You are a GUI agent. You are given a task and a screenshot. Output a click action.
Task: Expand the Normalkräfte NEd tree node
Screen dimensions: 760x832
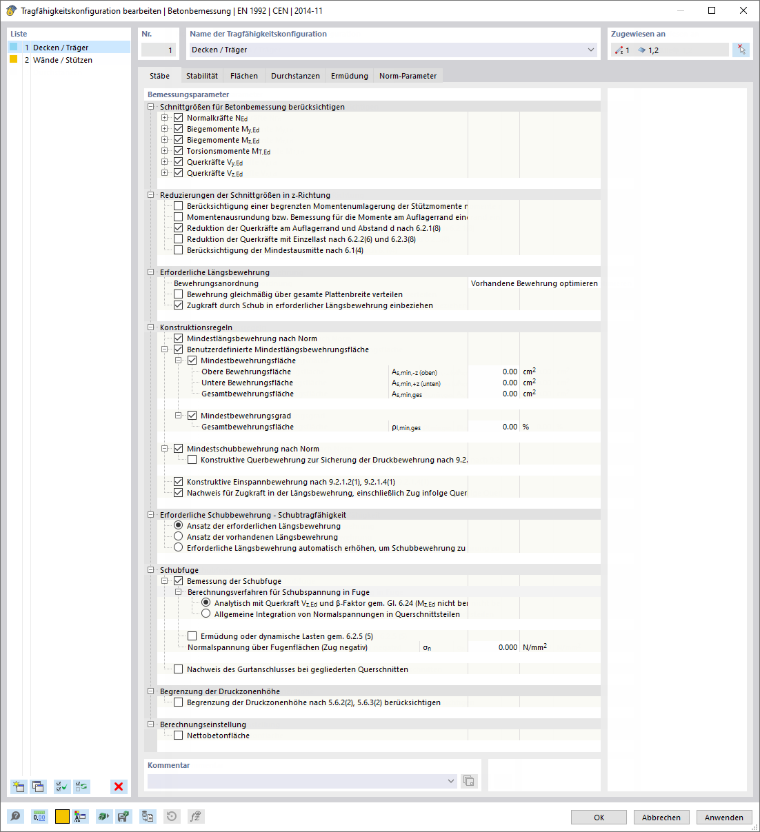point(165,118)
